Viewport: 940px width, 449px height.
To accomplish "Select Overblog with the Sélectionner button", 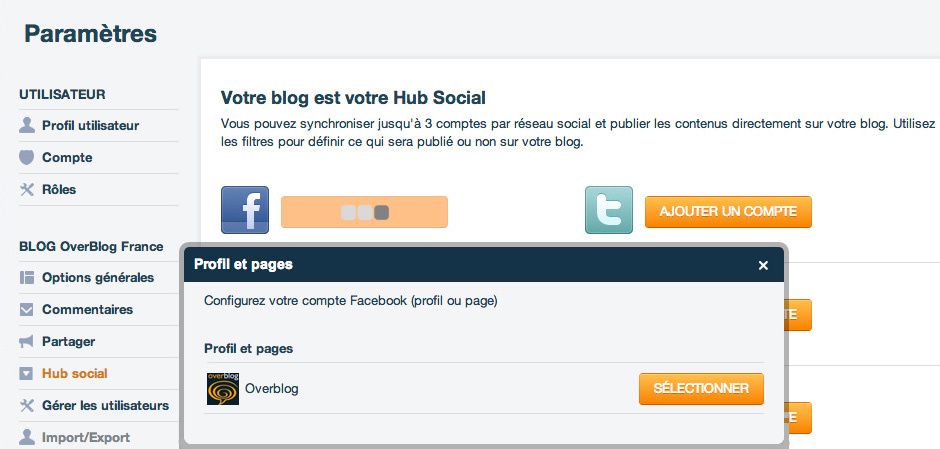I will tap(701, 388).
